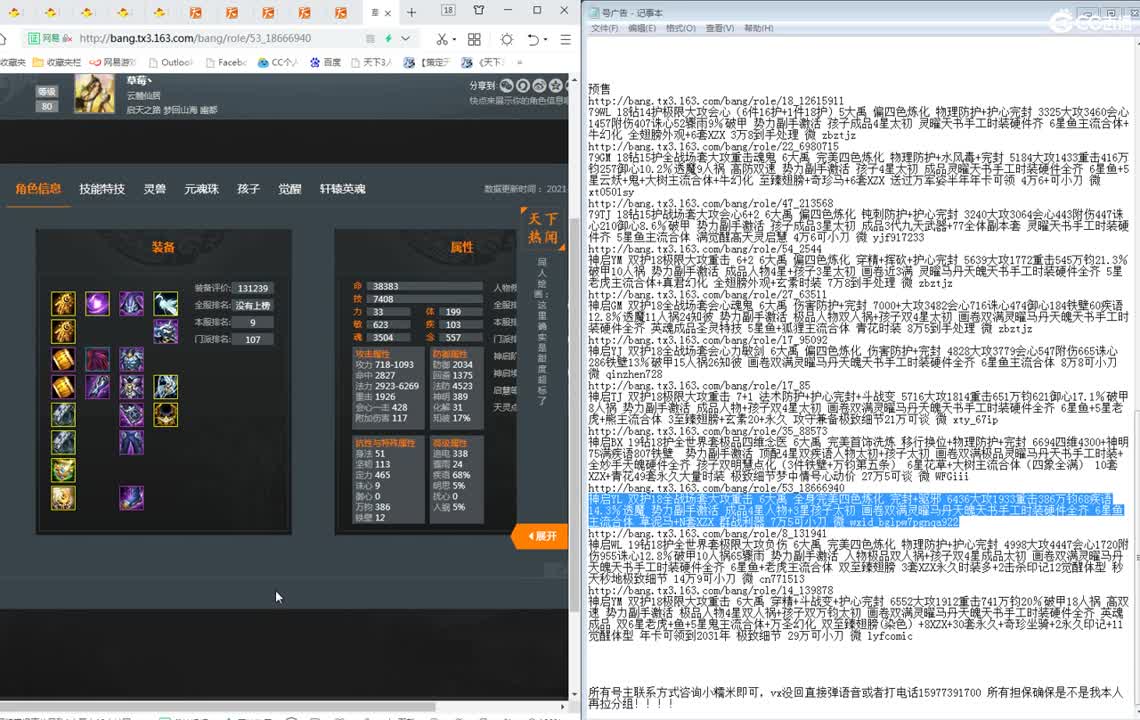Click the character avatar portrait
This screenshot has height=720, width=1140.
pos(94,93)
